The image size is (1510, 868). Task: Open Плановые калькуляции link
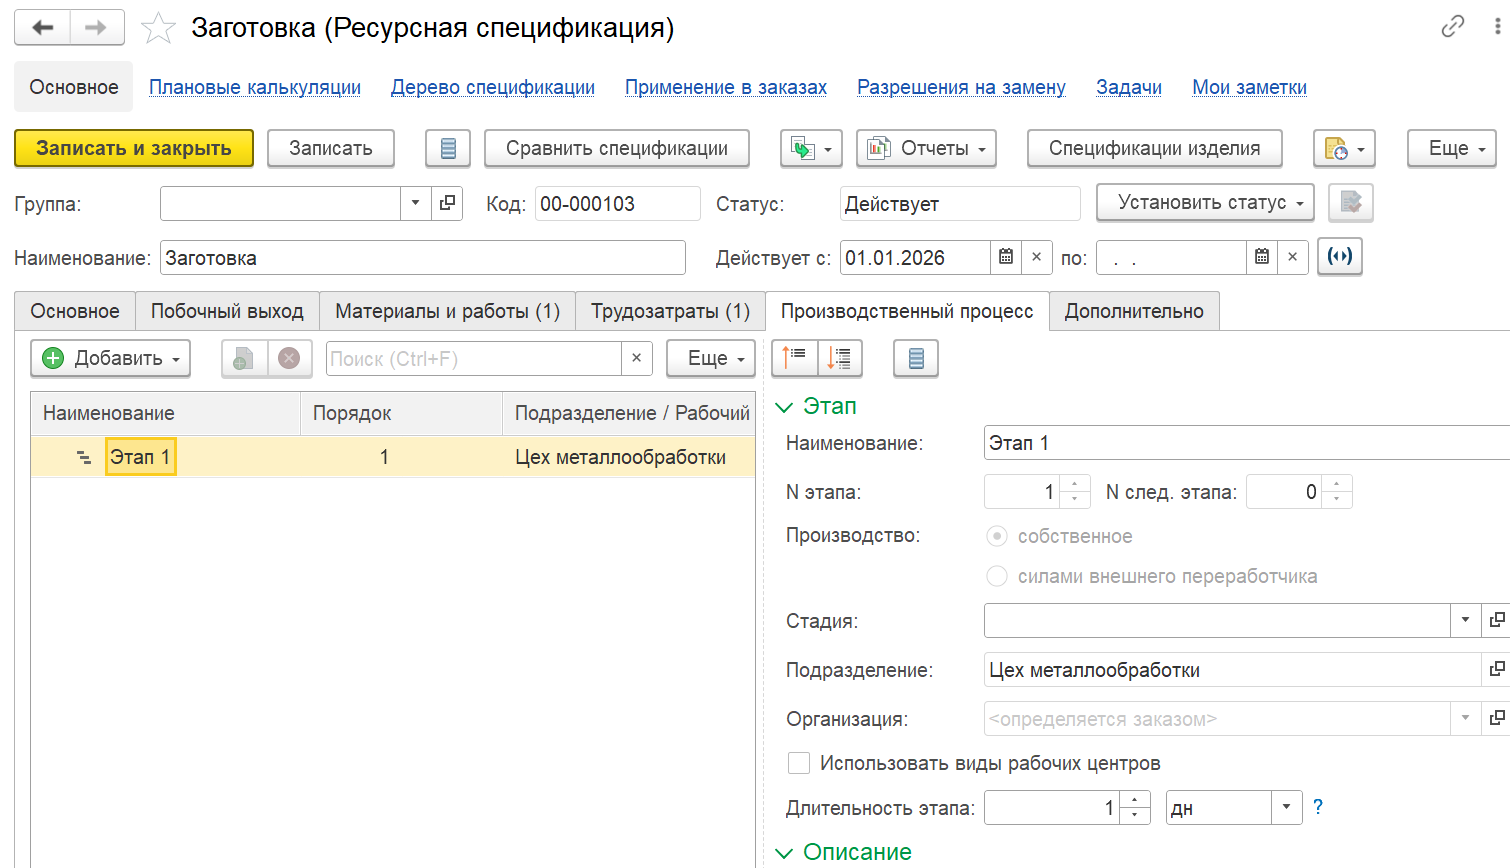(x=255, y=87)
